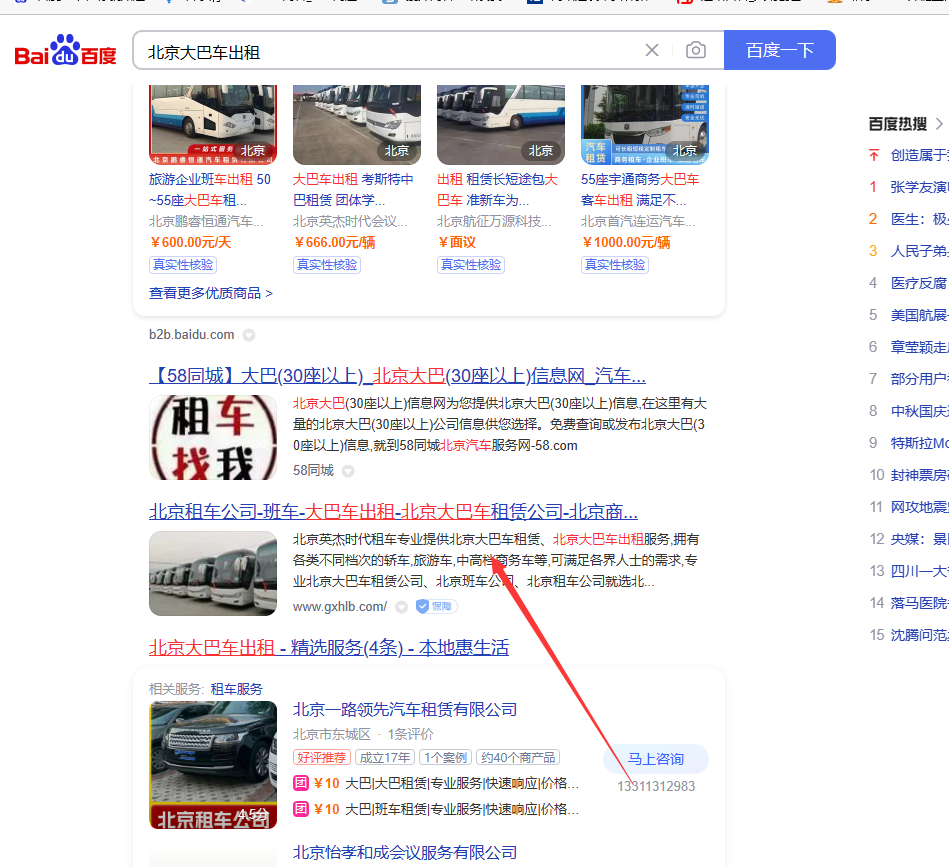The width and height of the screenshot is (949, 867).
Task: Open the 租车服务 related service link
Action: tap(237, 689)
